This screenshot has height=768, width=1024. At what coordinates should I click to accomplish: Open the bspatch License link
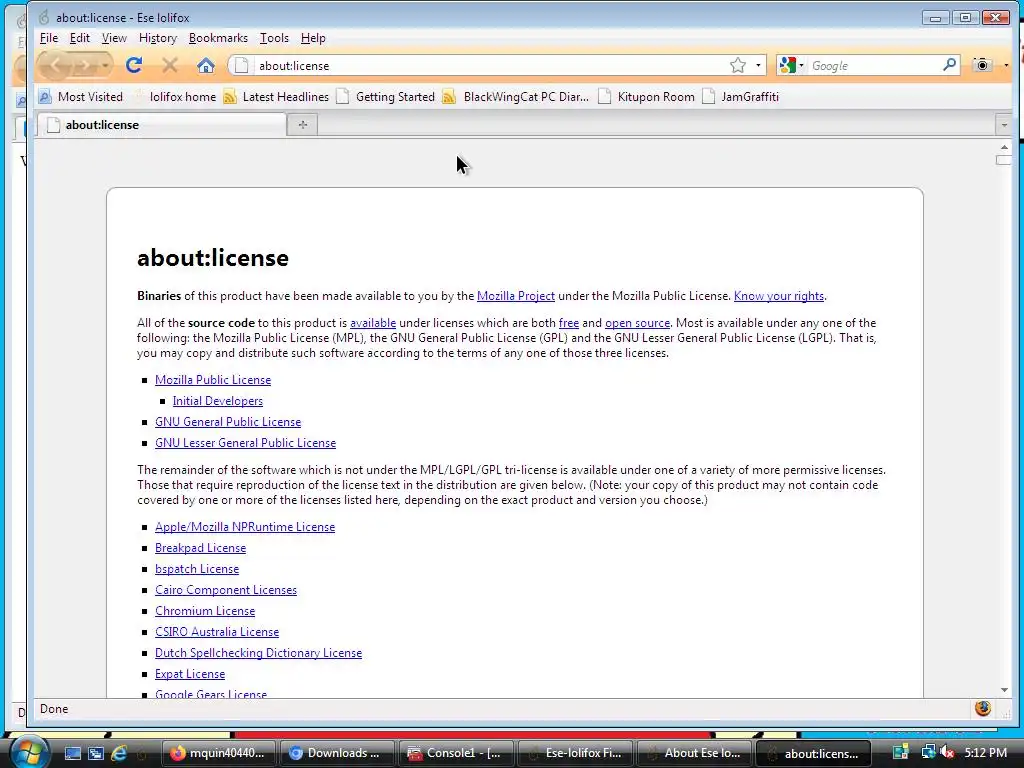pos(197,568)
